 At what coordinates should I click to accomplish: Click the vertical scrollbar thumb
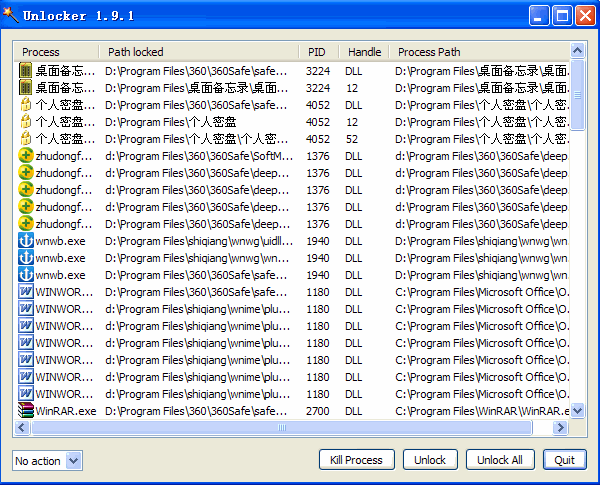pyautogui.click(x=577, y=95)
